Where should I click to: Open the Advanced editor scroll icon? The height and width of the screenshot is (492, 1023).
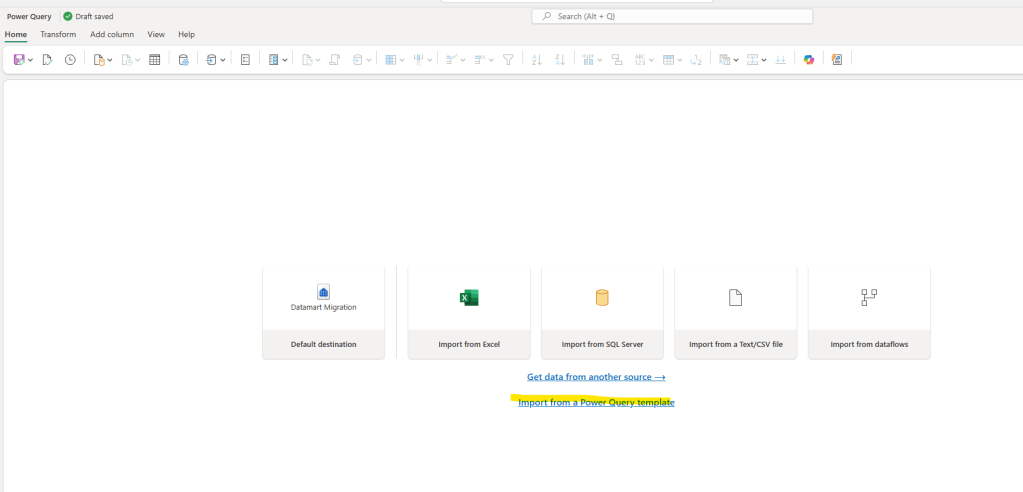(x=335, y=59)
